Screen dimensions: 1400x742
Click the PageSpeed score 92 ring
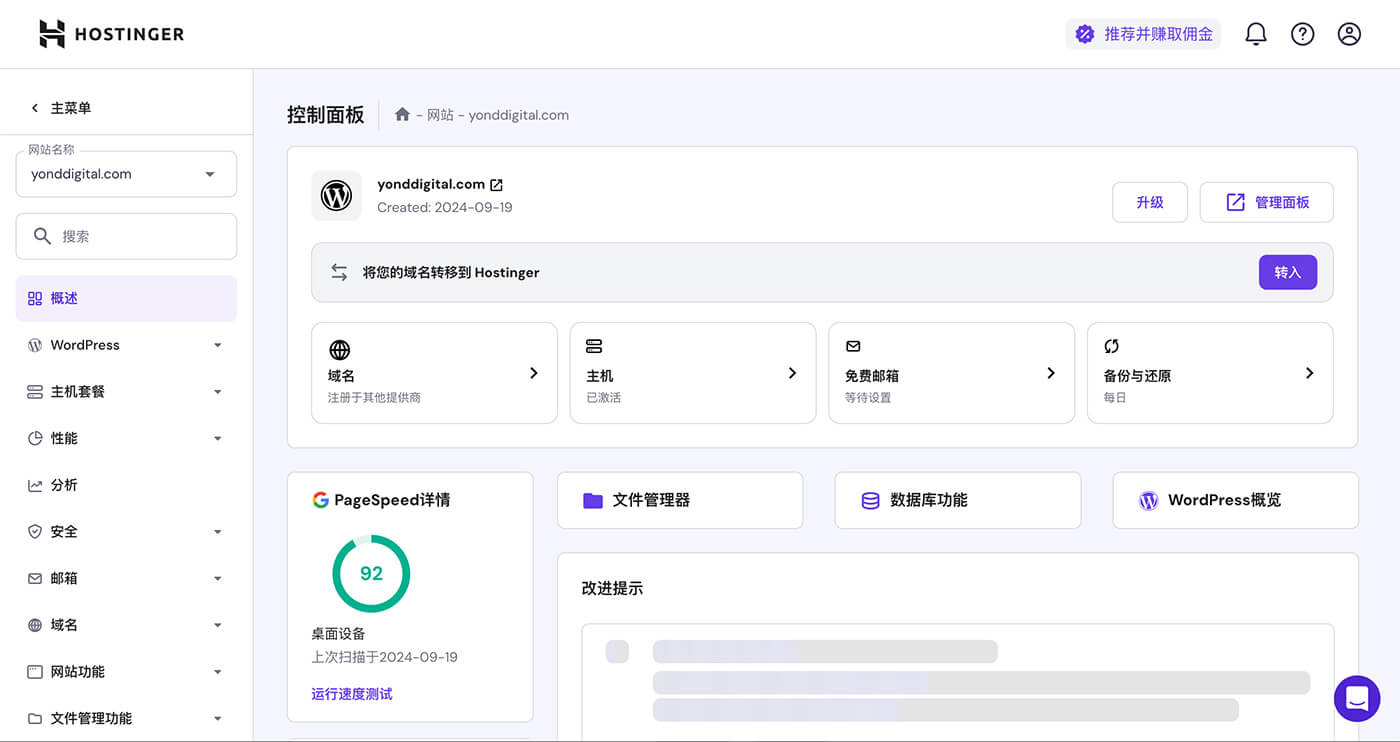(371, 573)
